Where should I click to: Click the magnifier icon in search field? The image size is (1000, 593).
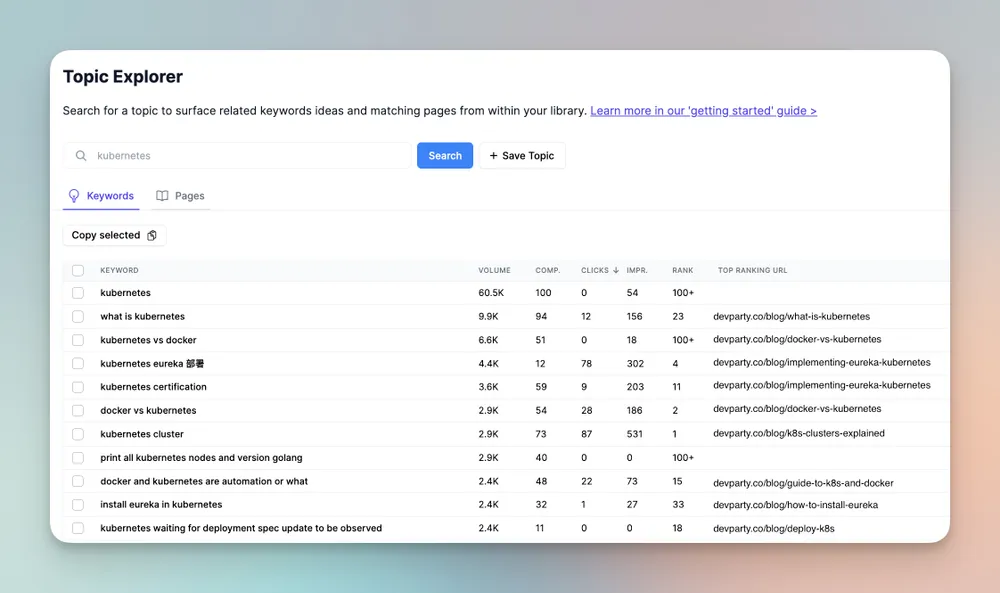pos(81,156)
